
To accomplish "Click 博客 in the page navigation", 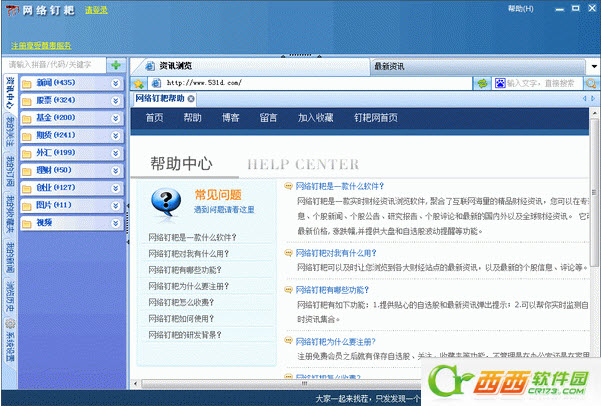I will click(x=230, y=118).
